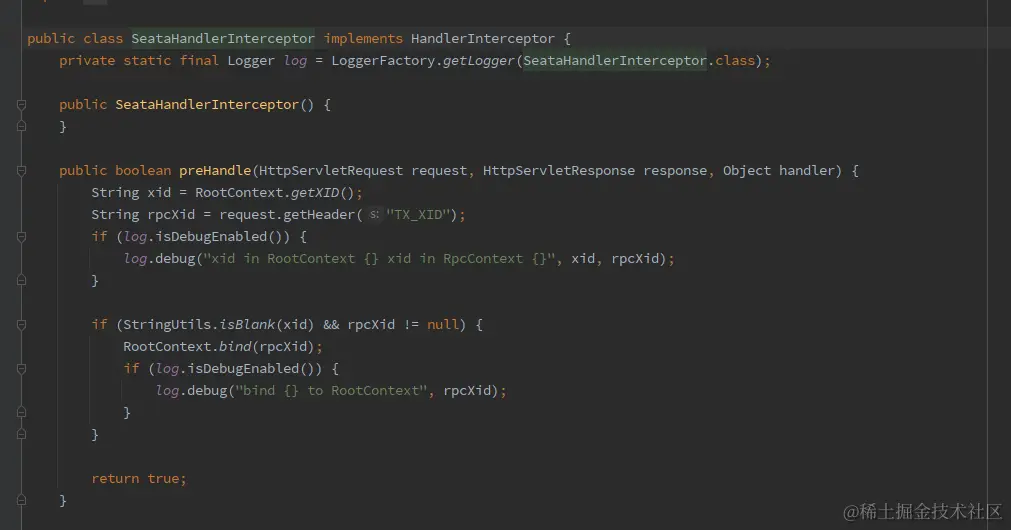Click the getLogger method call
The width and height of the screenshot is (1011, 530).
pyautogui.click(x=478, y=61)
